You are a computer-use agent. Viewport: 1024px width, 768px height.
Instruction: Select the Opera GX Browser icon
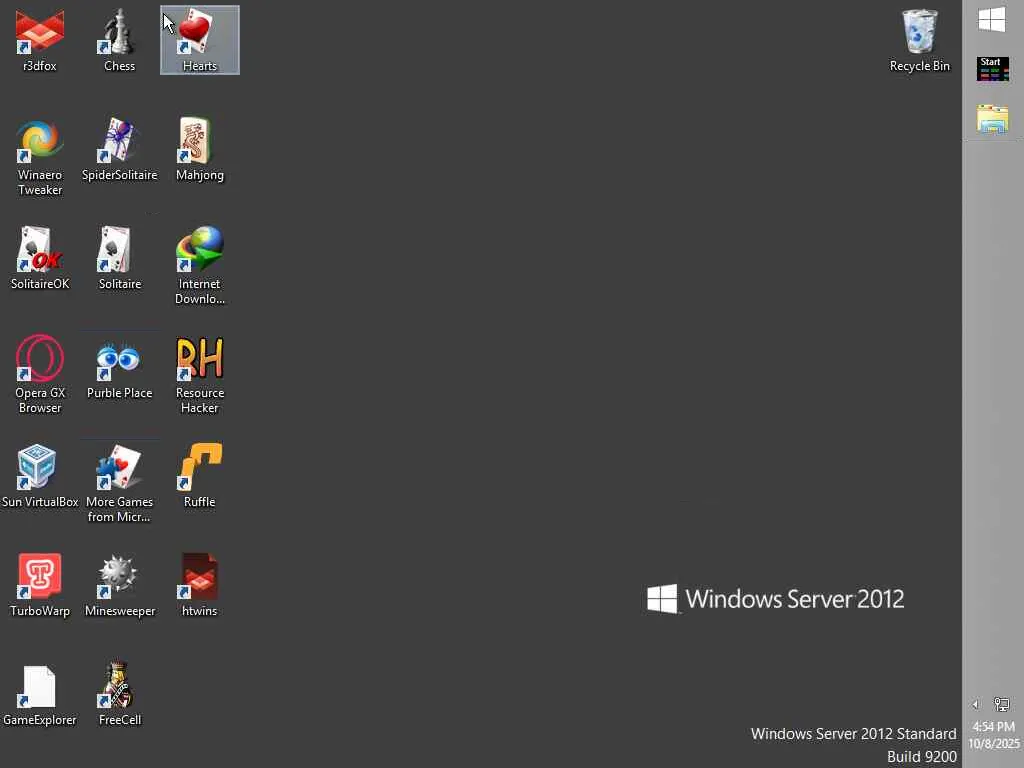point(40,375)
